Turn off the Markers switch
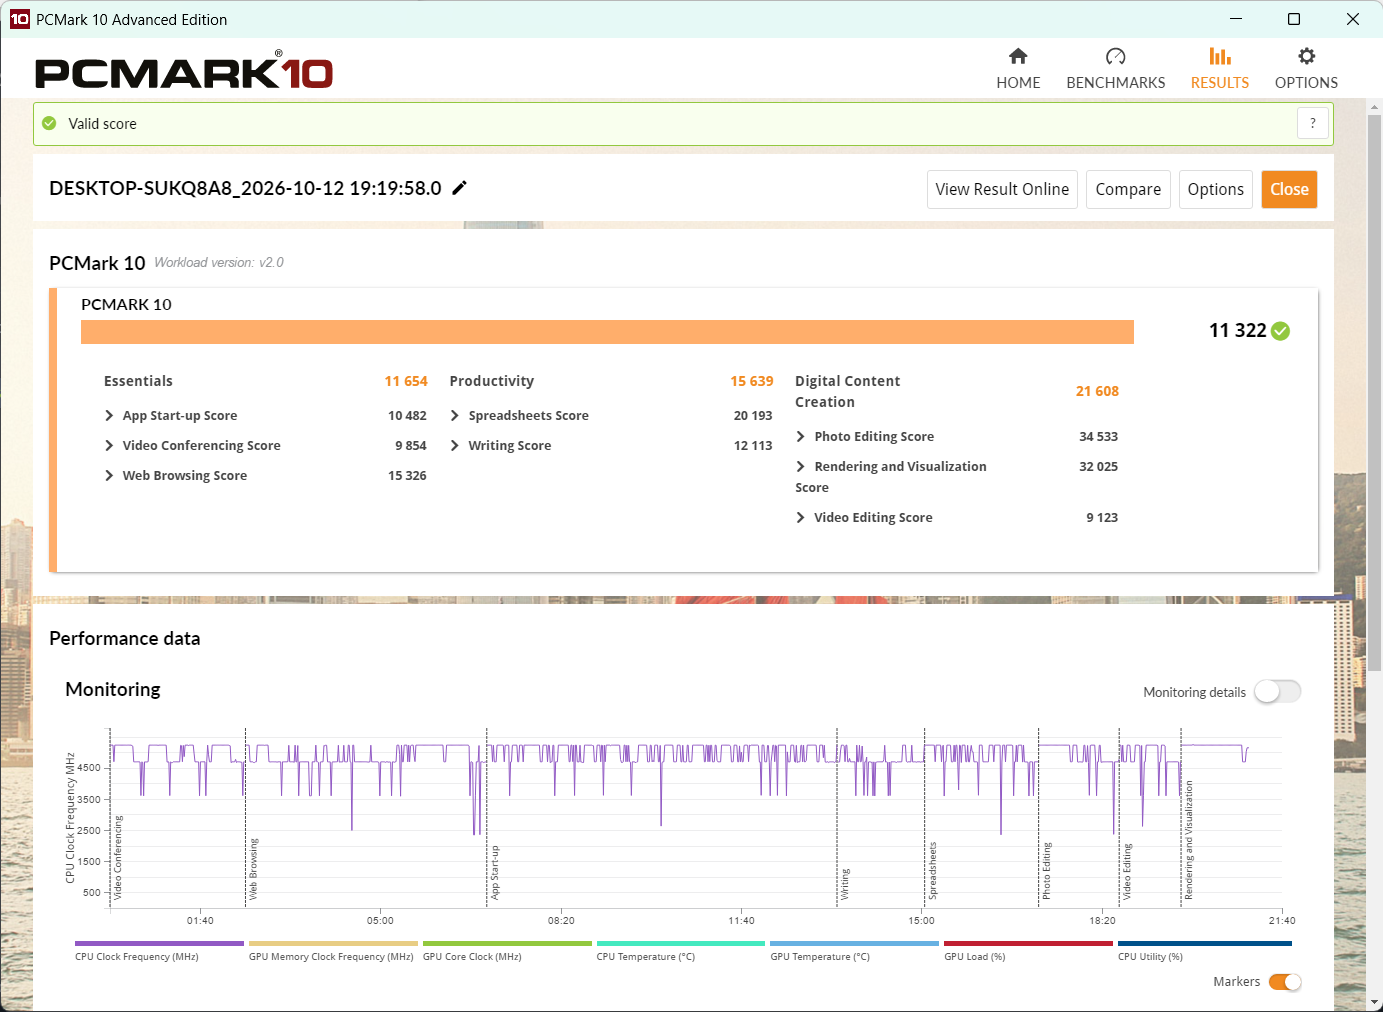The height and width of the screenshot is (1012, 1383). 1285,982
